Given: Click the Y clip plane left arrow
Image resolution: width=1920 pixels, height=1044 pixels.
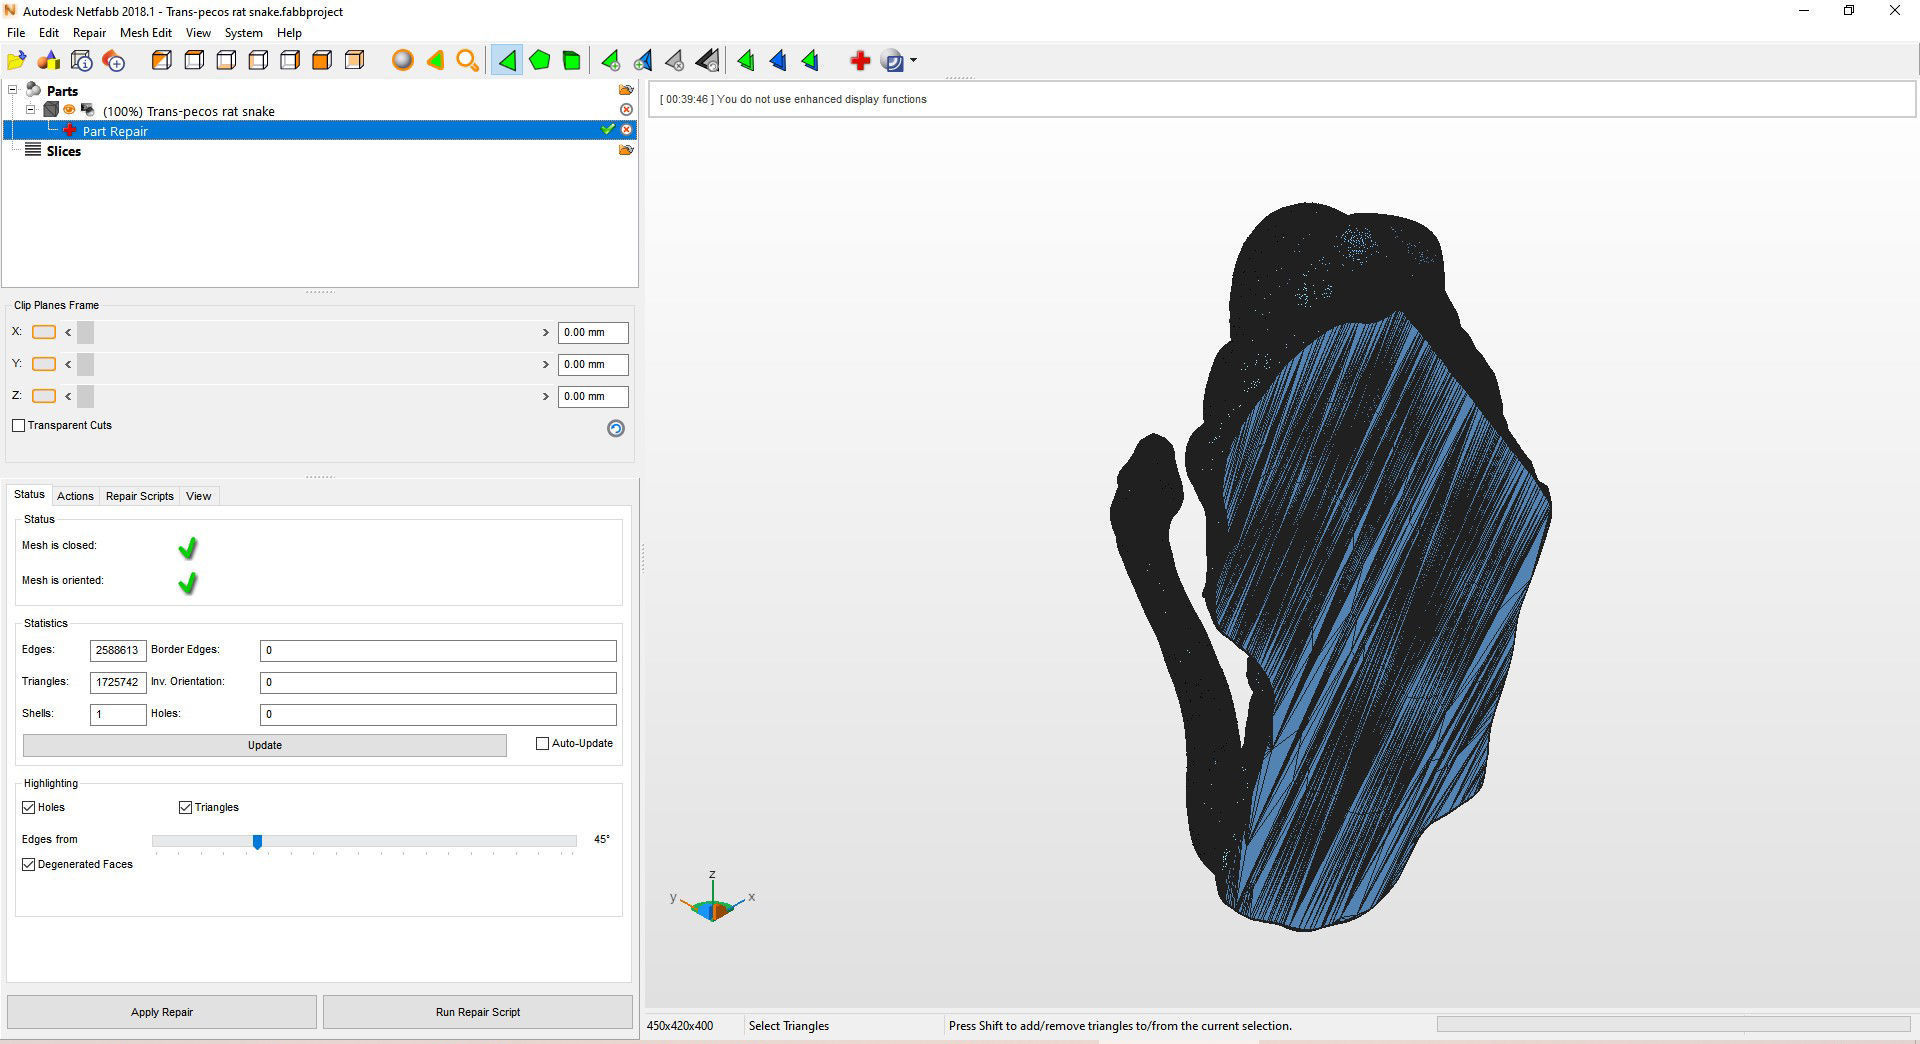Looking at the screenshot, I should (68, 364).
